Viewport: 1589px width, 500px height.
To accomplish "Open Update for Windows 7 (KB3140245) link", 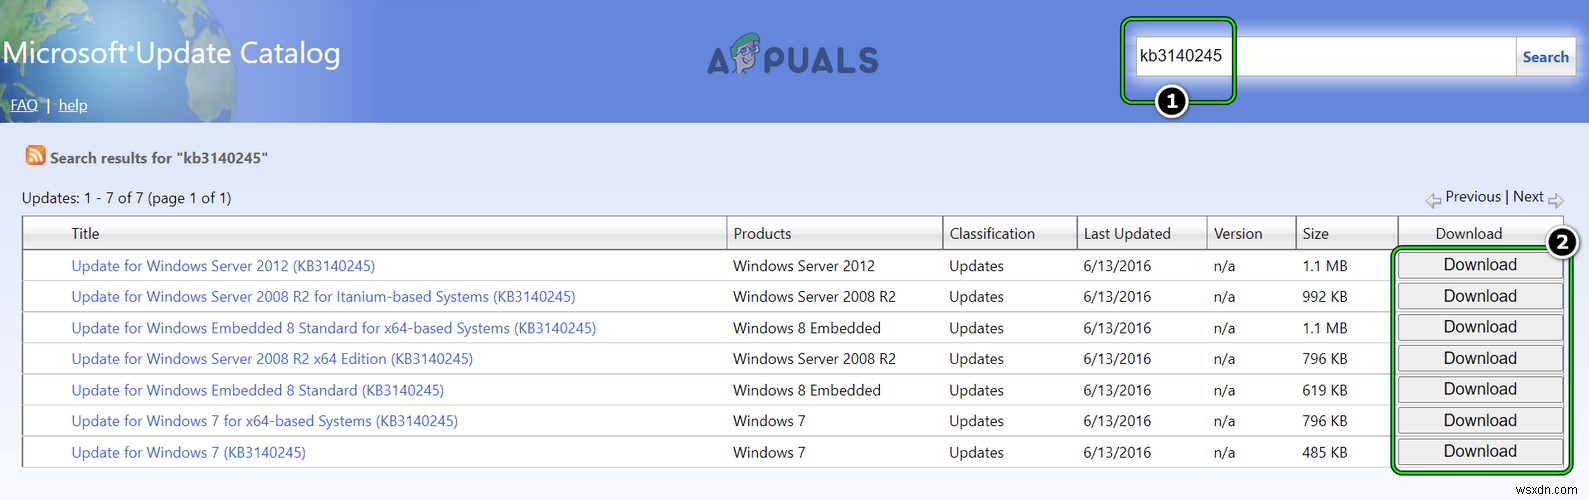I will (x=188, y=452).
